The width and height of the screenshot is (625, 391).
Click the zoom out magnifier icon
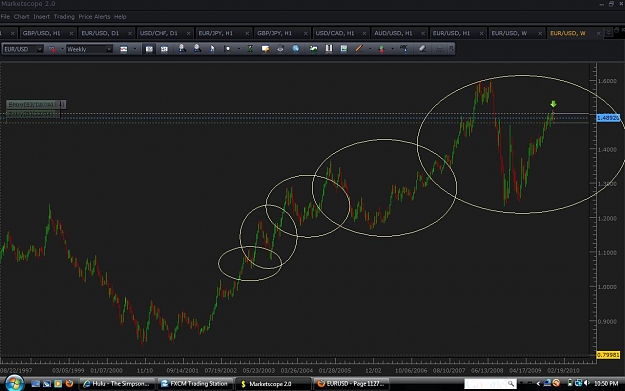197,49
